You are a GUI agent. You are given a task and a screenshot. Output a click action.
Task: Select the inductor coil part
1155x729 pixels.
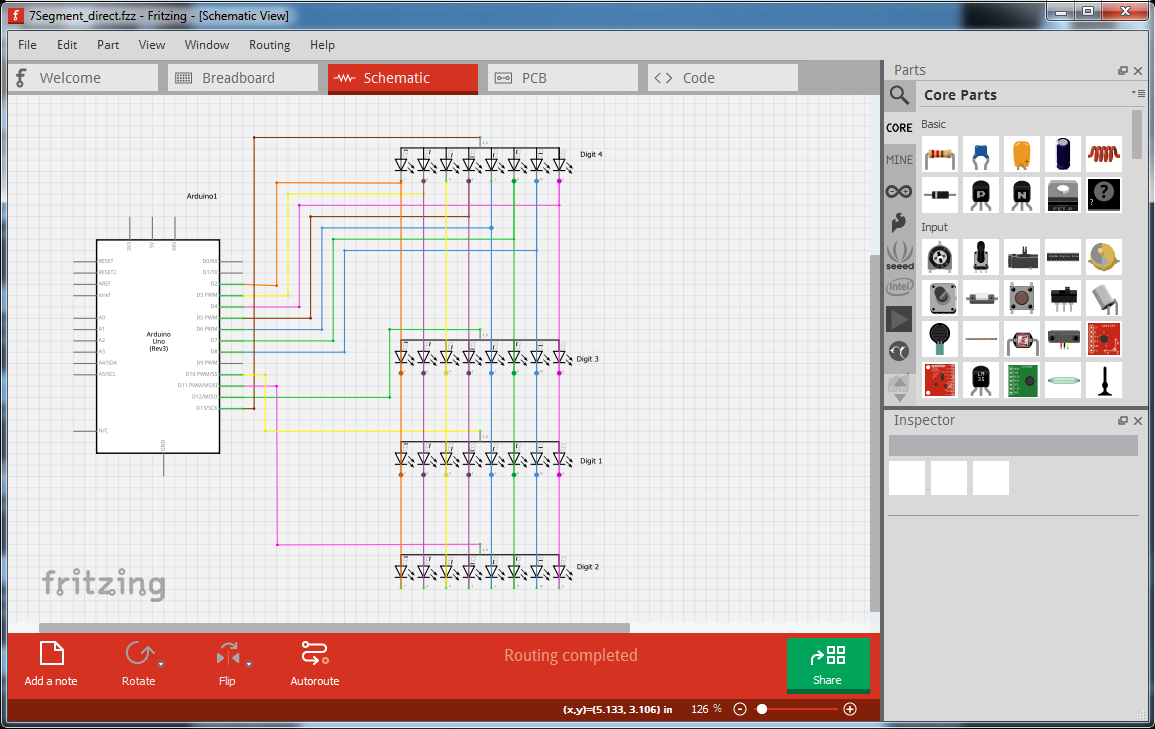click(1104, 153)
